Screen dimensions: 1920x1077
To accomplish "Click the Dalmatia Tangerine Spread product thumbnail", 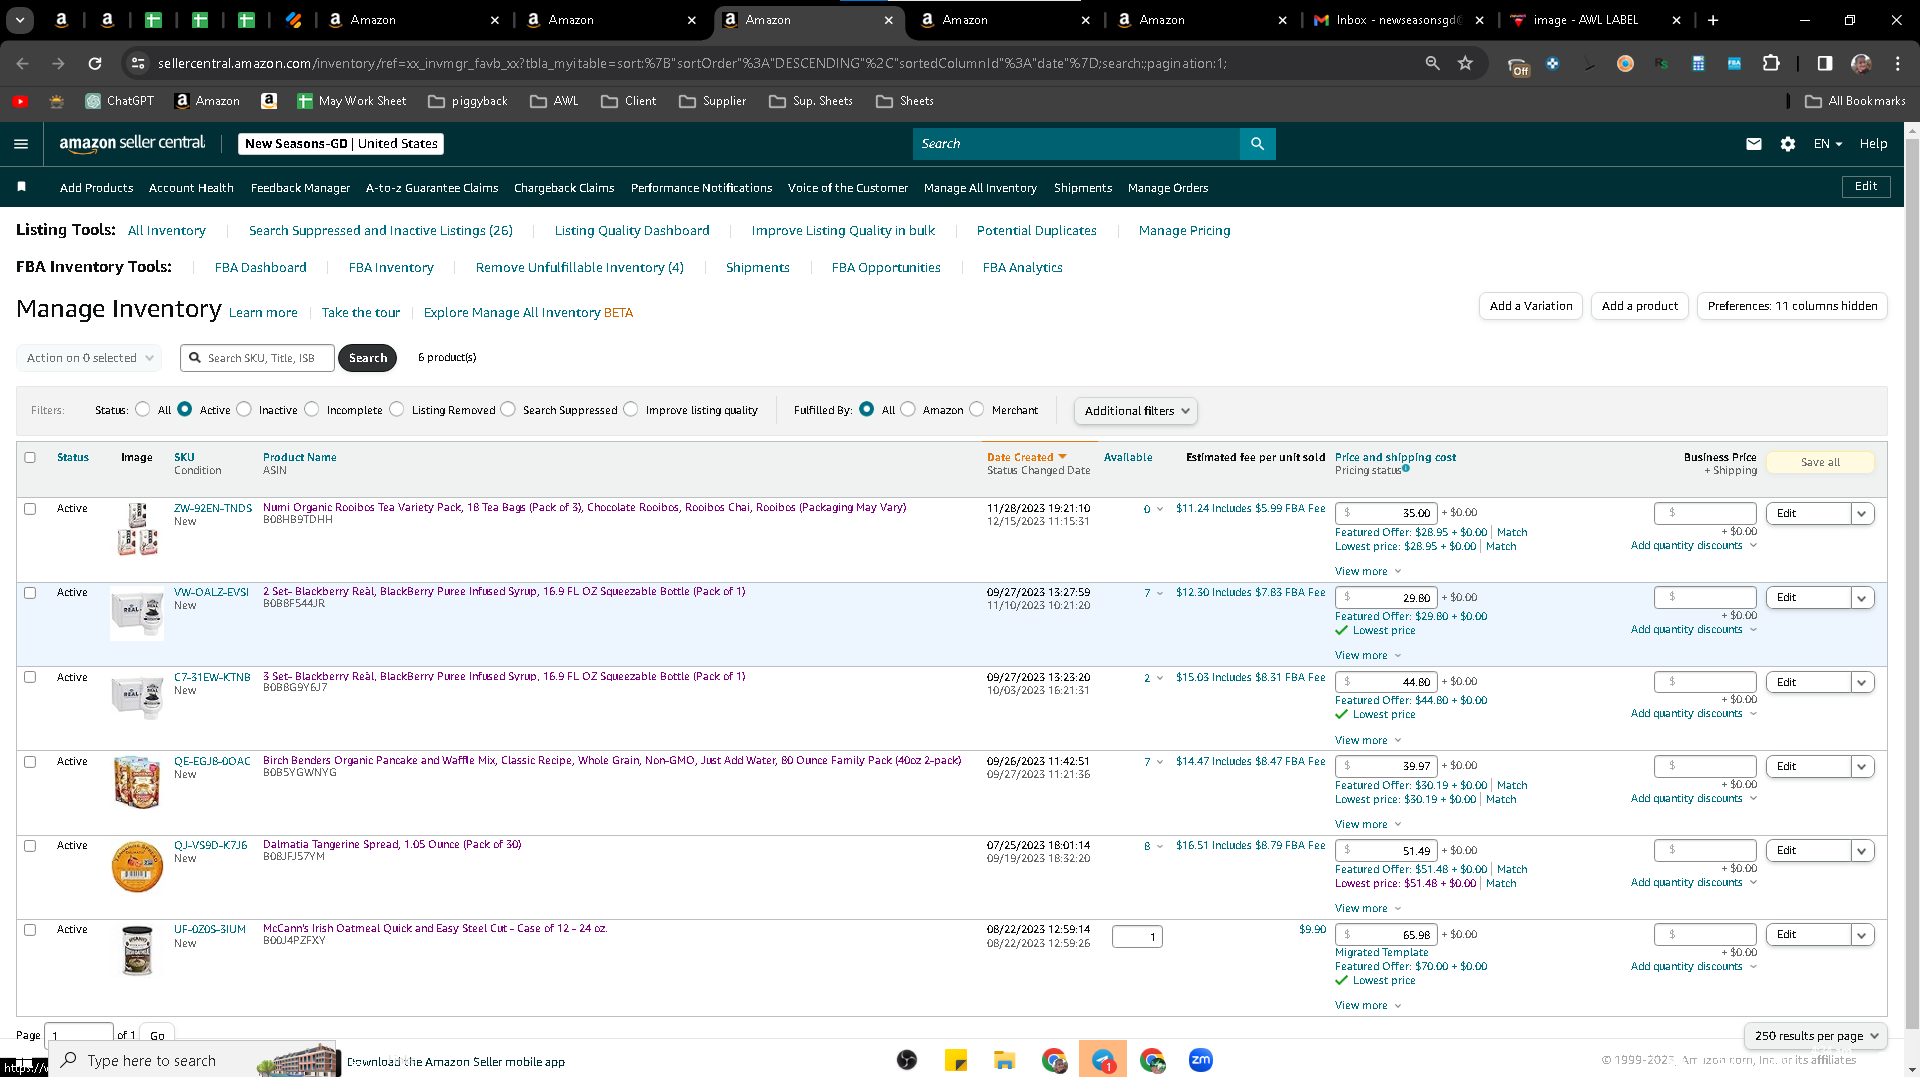I will (137, 866).
